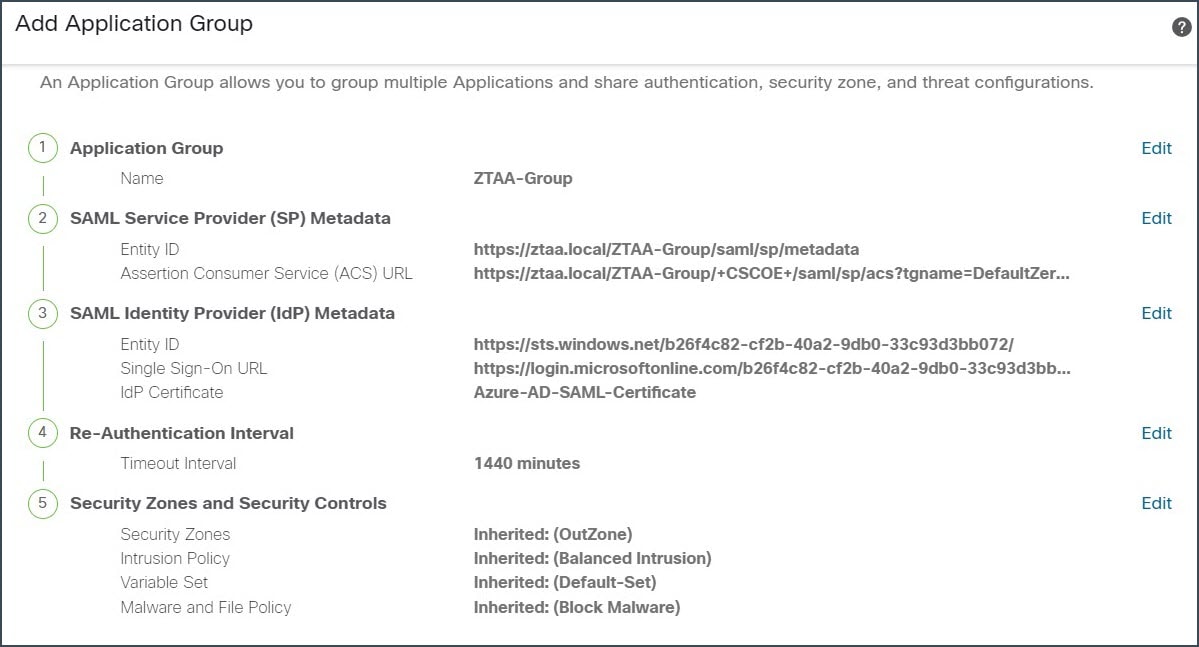This screenshot has height=647, width=1199.
Task: Select step 4 circle for Re-Authentication Interval
Action: (43, 433)
